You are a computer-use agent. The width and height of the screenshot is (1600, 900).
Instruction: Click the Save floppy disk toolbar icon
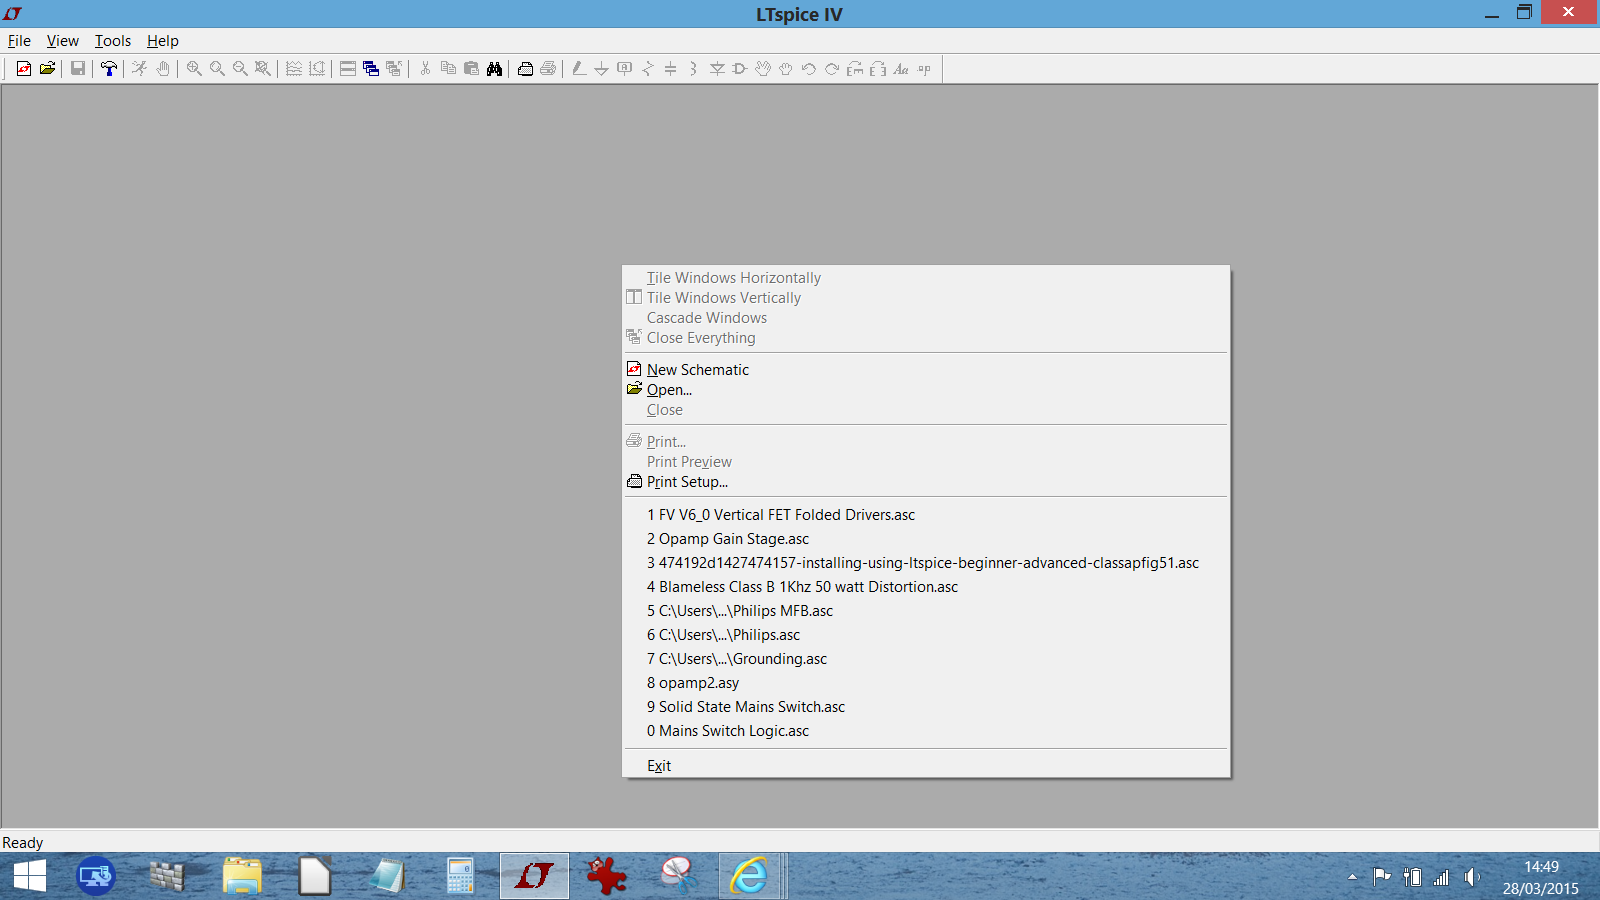[x=78, y=69]
